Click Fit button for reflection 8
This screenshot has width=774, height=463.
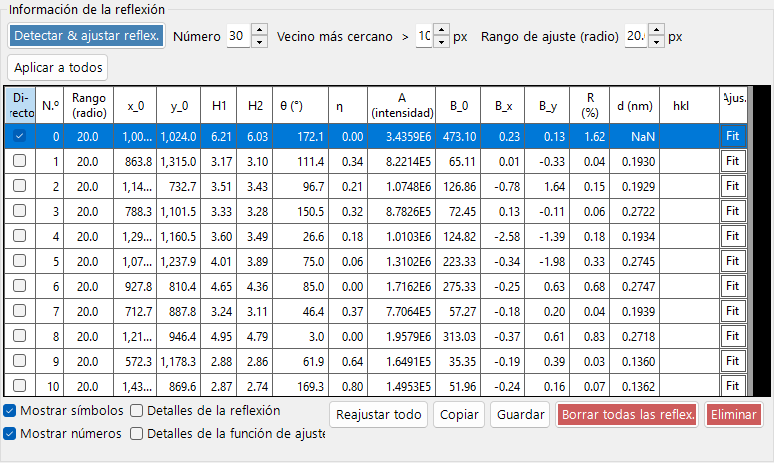[x=733, y=336]
